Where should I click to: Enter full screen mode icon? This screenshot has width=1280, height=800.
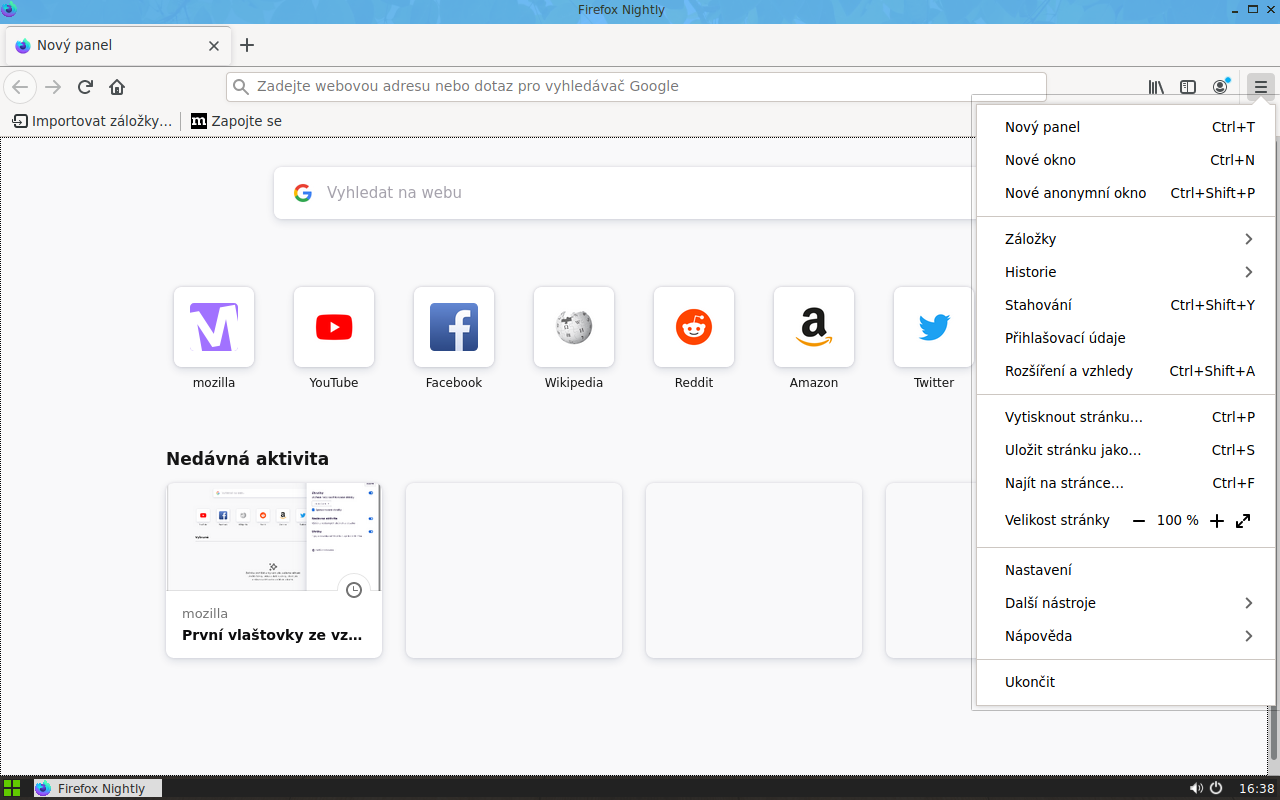[x=1243, y=521]
